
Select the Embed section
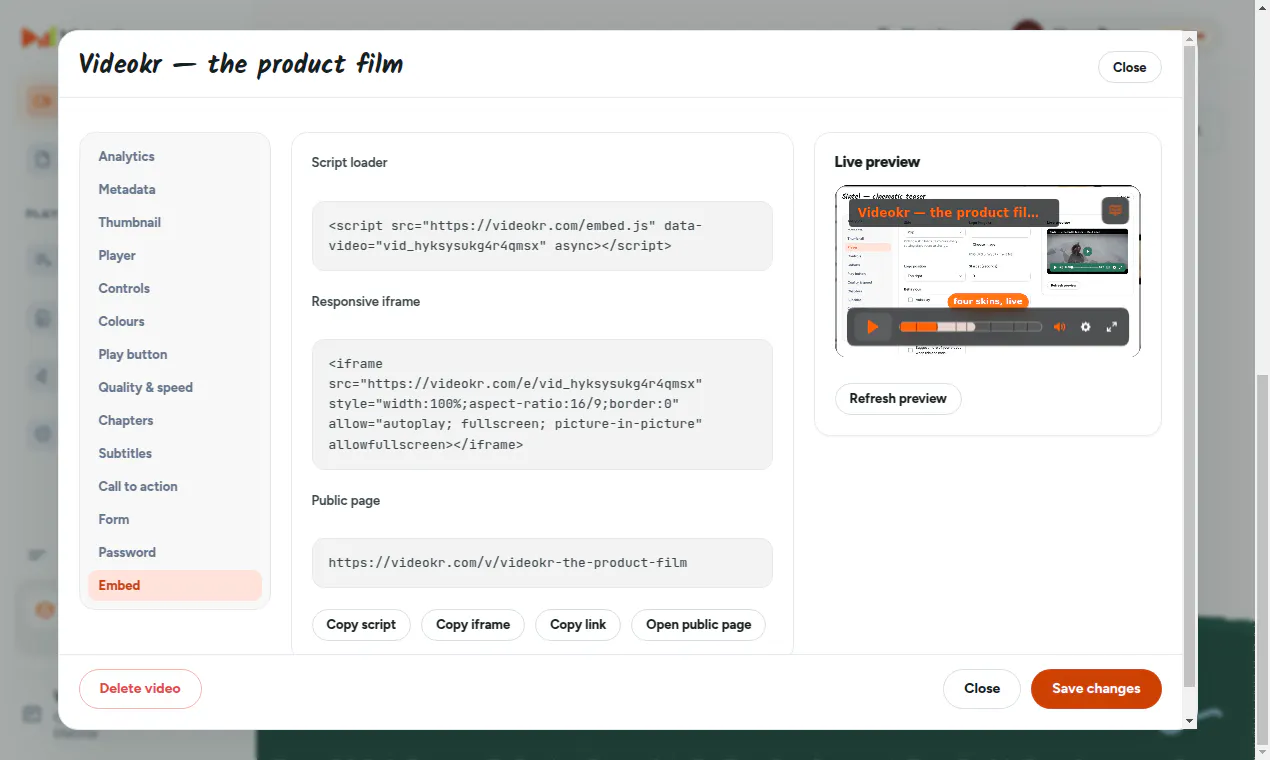pos(175,585)
